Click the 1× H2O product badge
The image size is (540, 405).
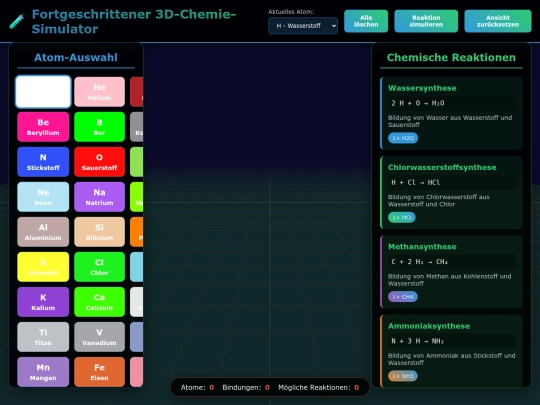click(x=403, y=138)
